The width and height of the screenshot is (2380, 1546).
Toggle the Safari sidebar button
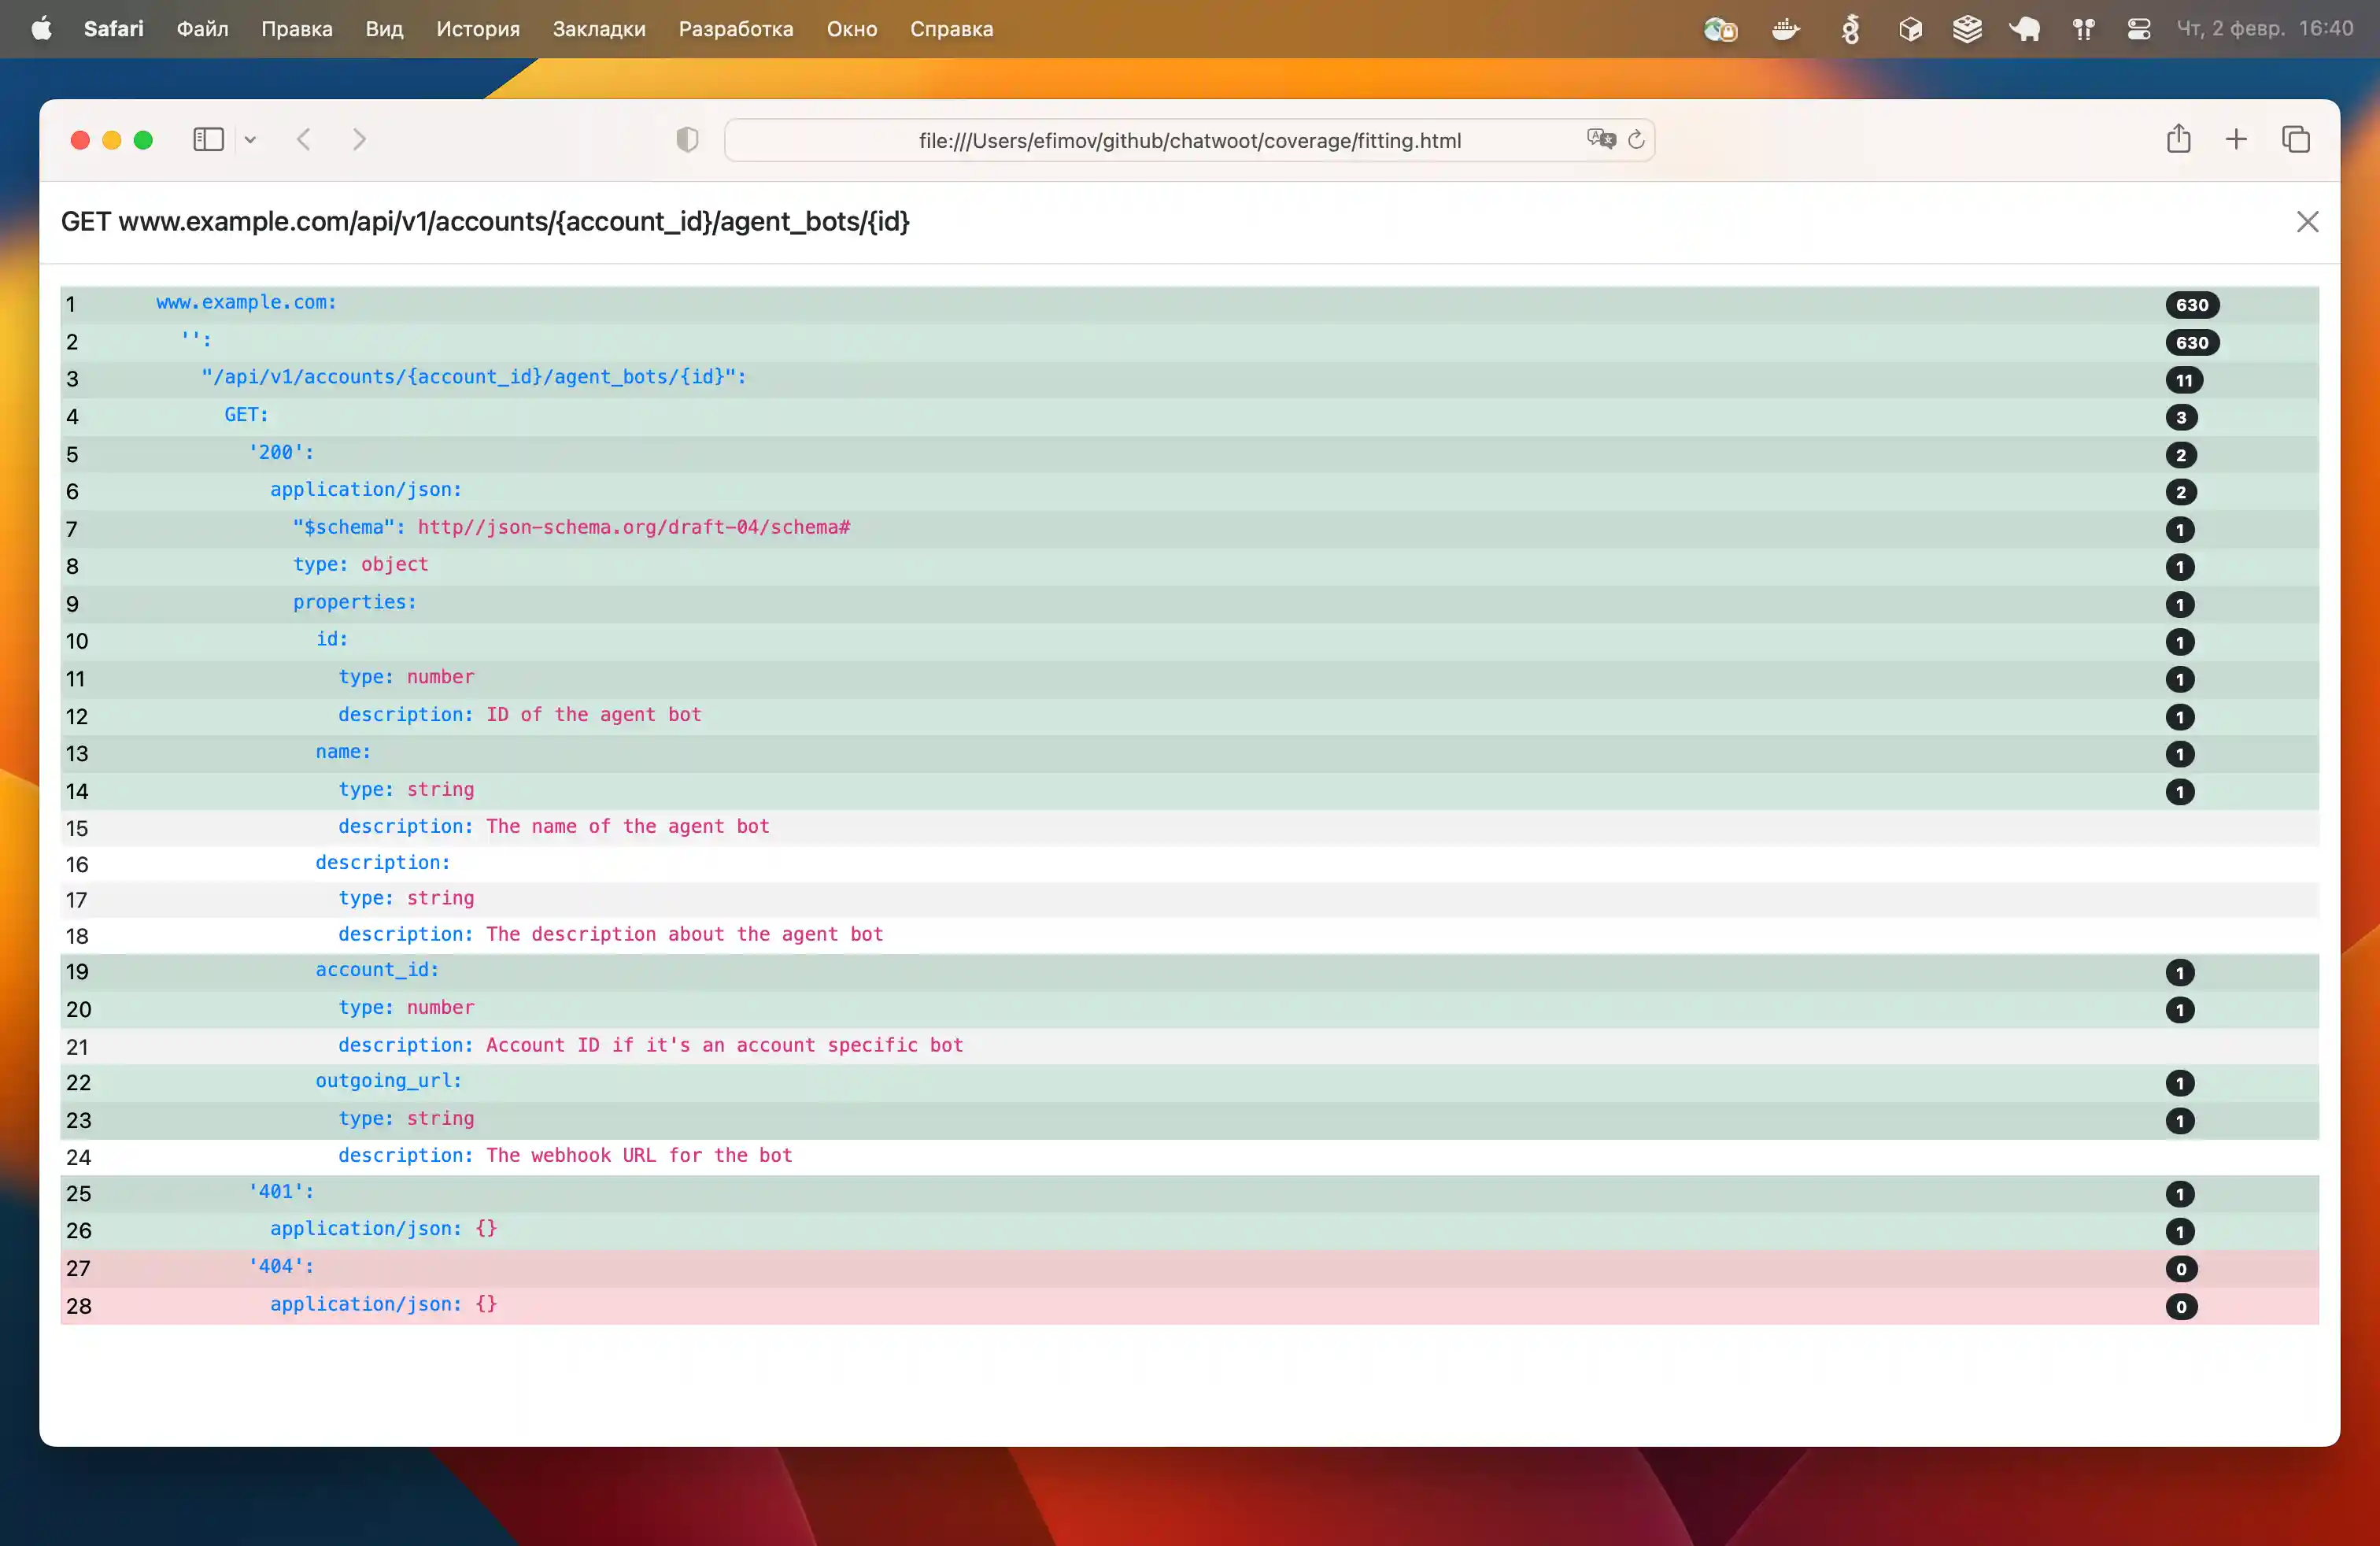208,140
